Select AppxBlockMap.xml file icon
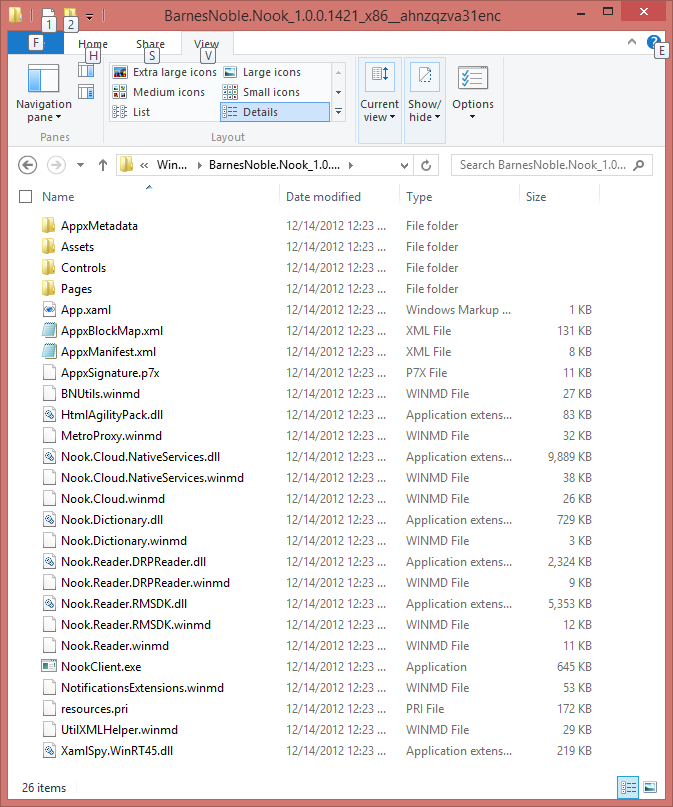This screenshot has height=807, width=673. [49, 330]
